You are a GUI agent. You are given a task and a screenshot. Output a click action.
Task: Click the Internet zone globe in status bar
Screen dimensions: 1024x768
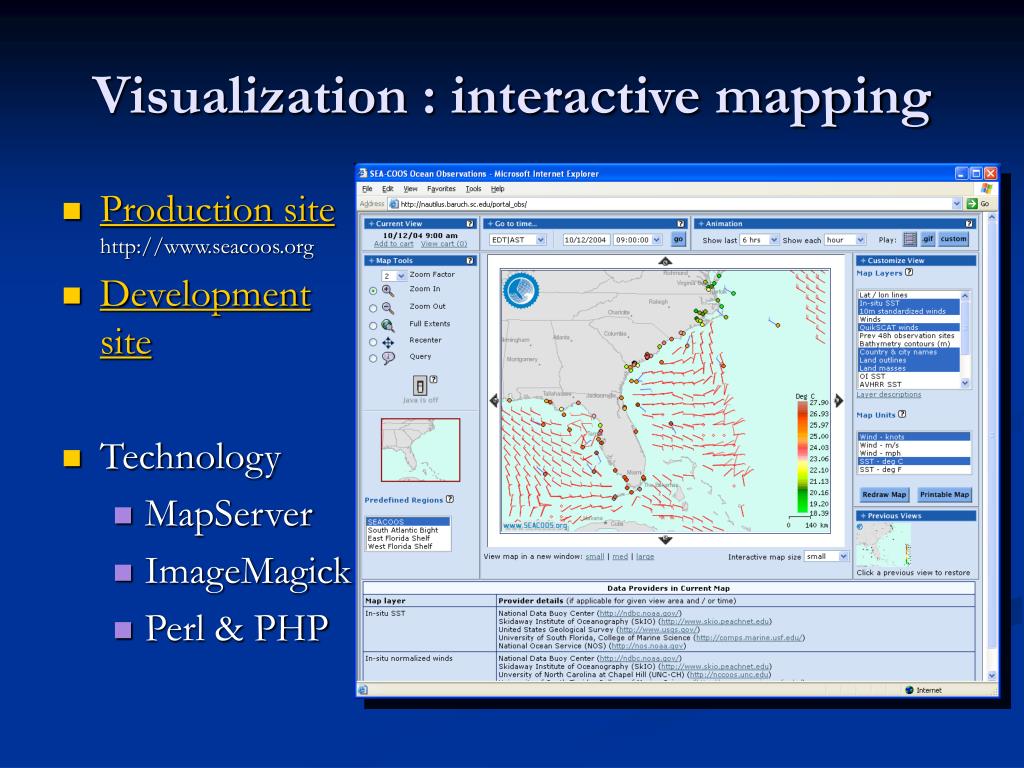(909, 690)
